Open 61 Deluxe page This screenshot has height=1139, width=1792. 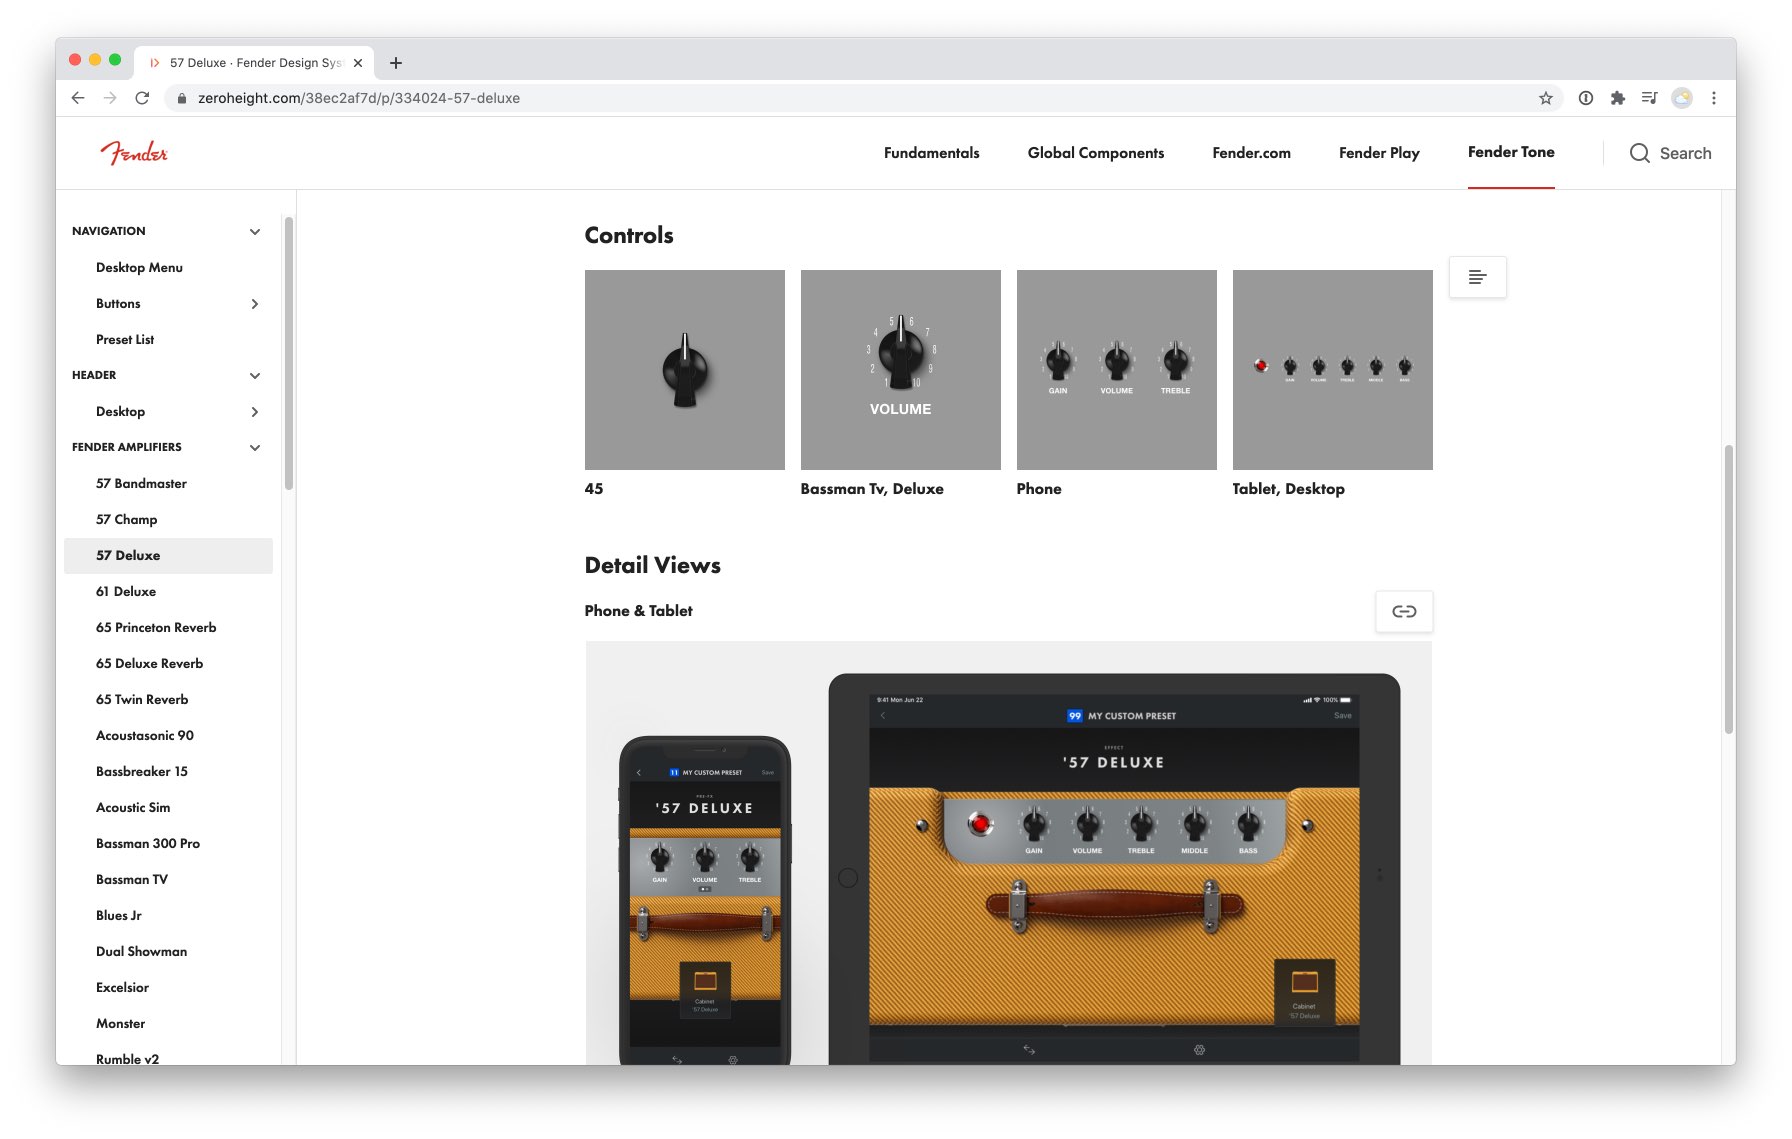126,591
